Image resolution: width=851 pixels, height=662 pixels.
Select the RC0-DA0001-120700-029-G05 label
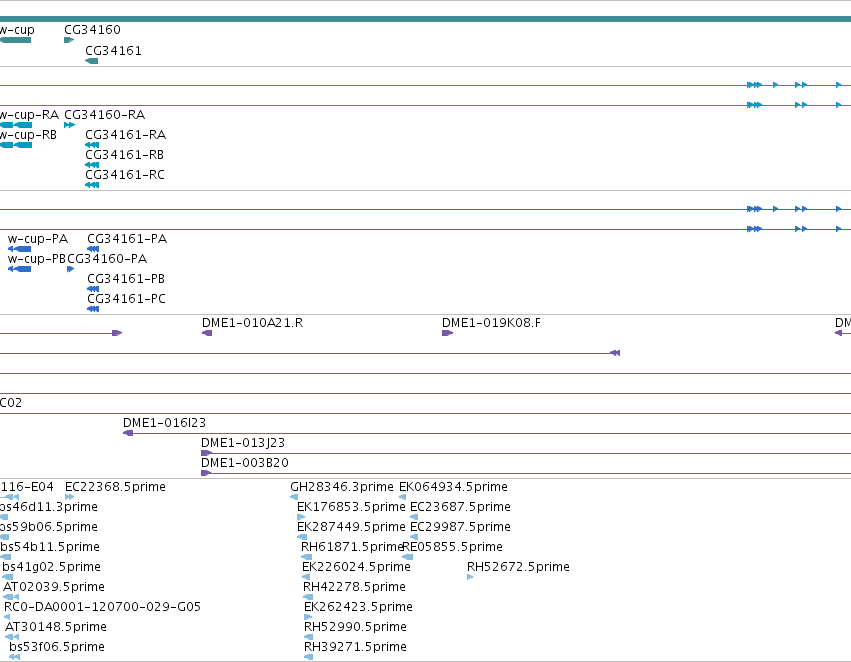(x=102, y=607)
